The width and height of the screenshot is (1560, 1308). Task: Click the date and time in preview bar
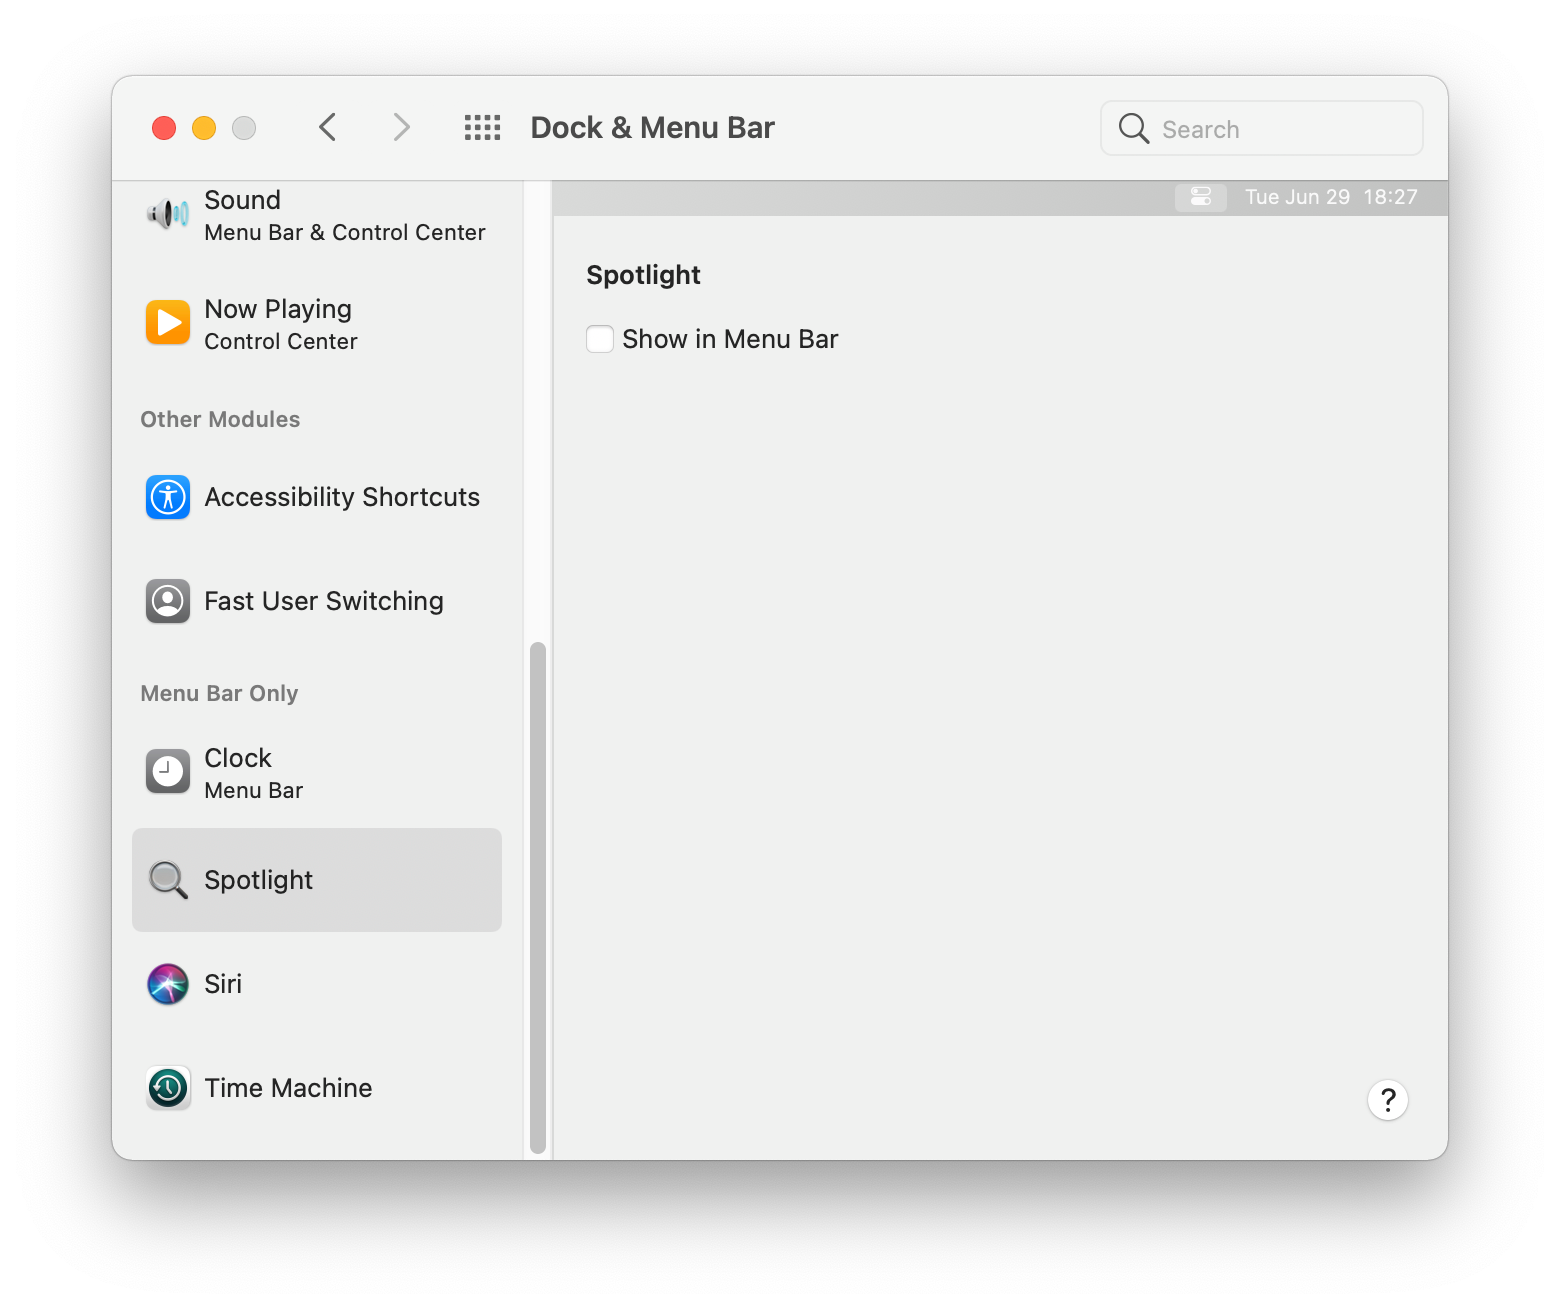click(x=1331, y=197)
